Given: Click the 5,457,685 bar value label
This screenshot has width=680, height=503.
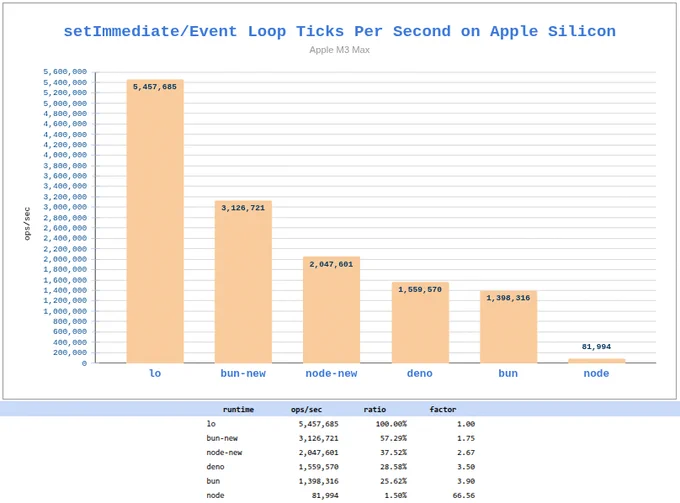Looking at the screenshot, I should click(155, 87).
